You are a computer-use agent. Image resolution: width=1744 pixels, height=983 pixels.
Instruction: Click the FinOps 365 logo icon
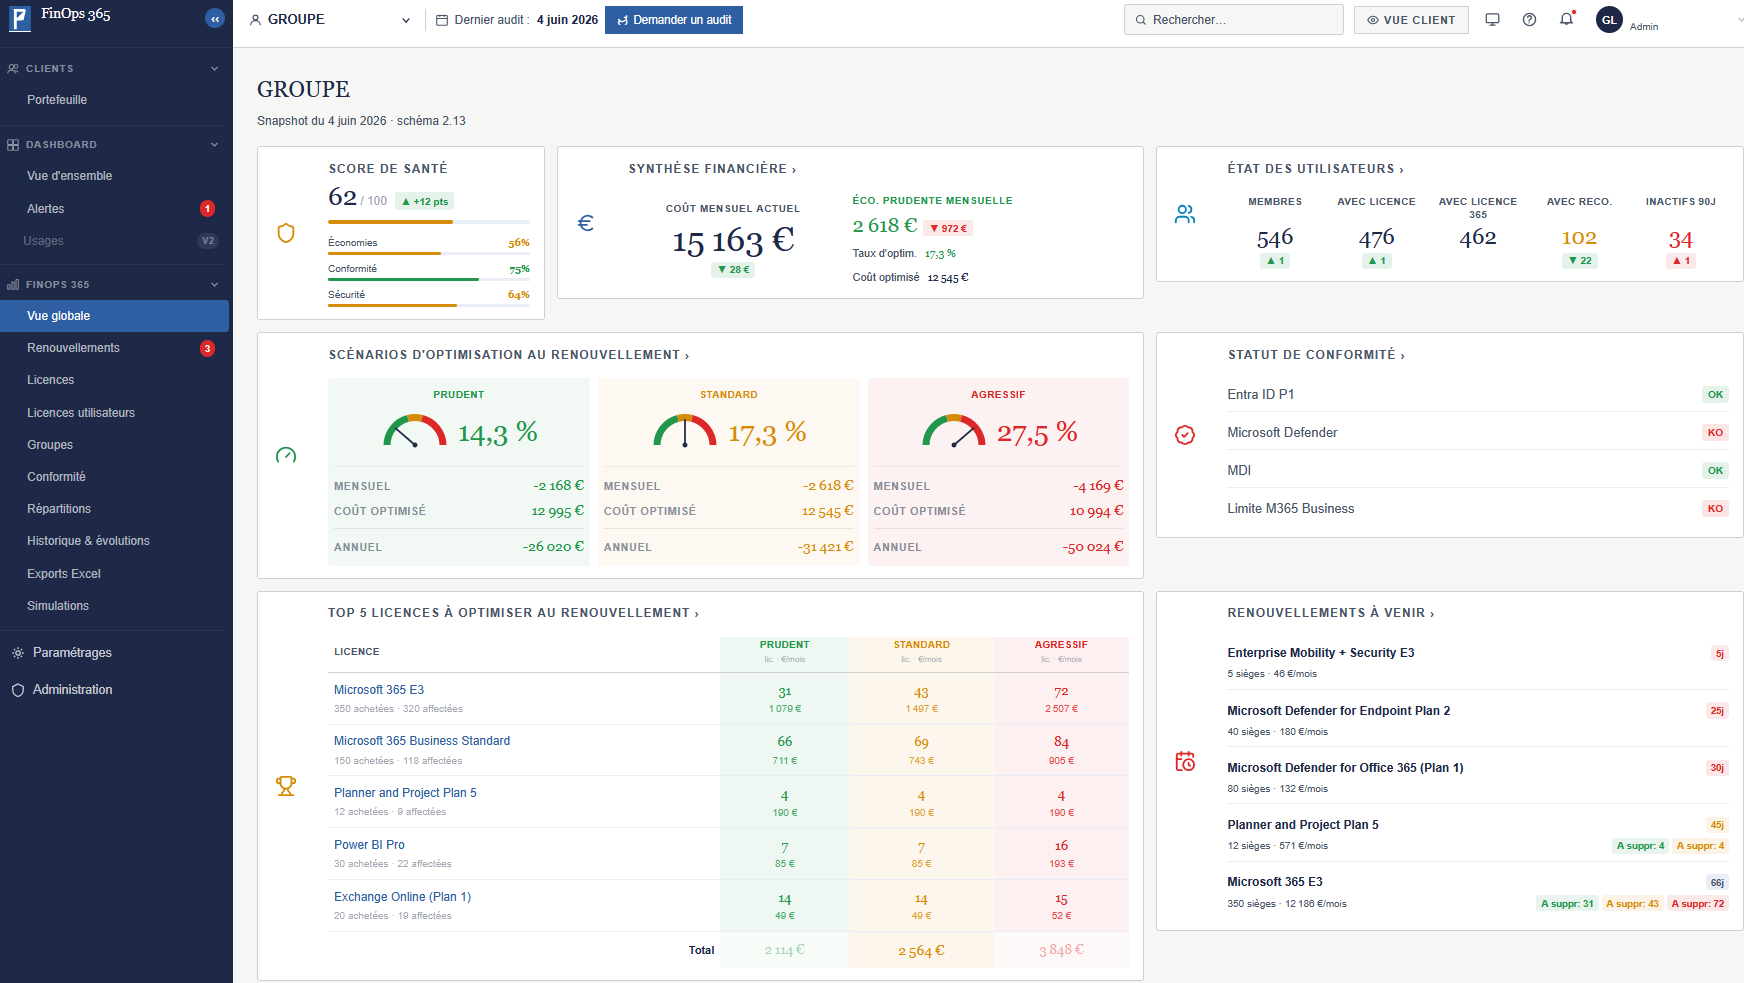tap(20, 18)
